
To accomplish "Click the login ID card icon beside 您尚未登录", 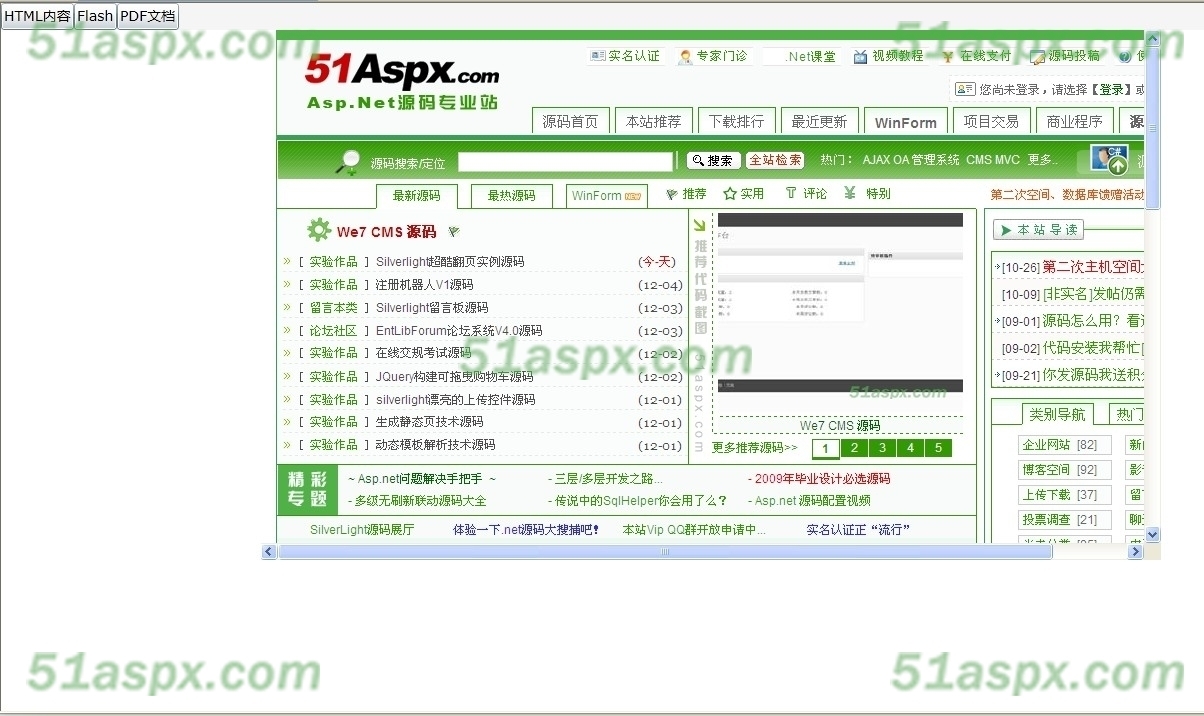I will [x=965, y=89].
